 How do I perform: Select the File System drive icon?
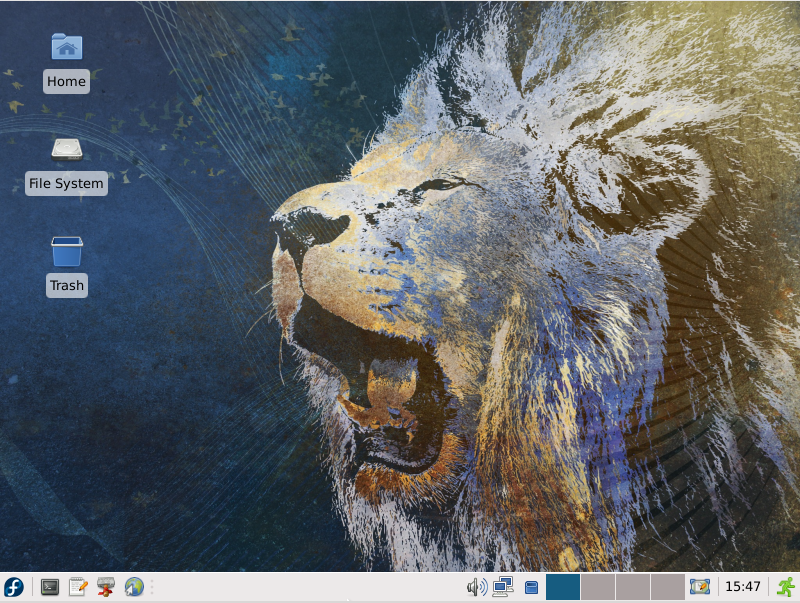[67, 149]
